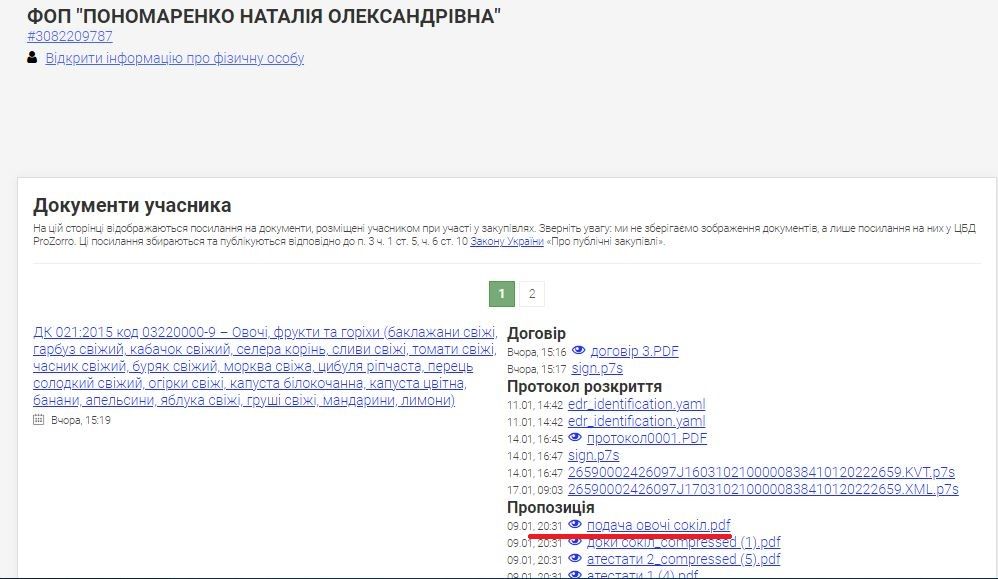
Task: Click the eye icon beside атестати 1 (4).pdf
Action: 577,574
